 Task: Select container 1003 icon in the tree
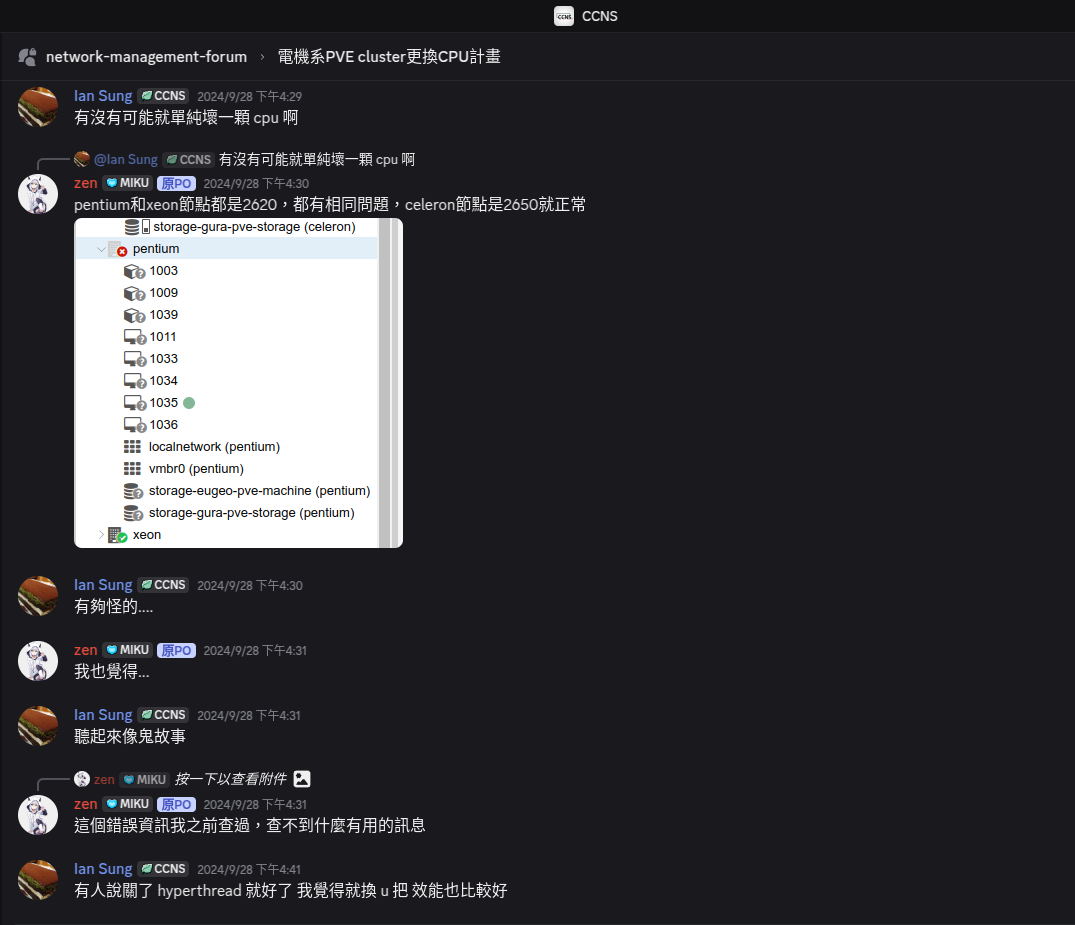coord(134,272)
